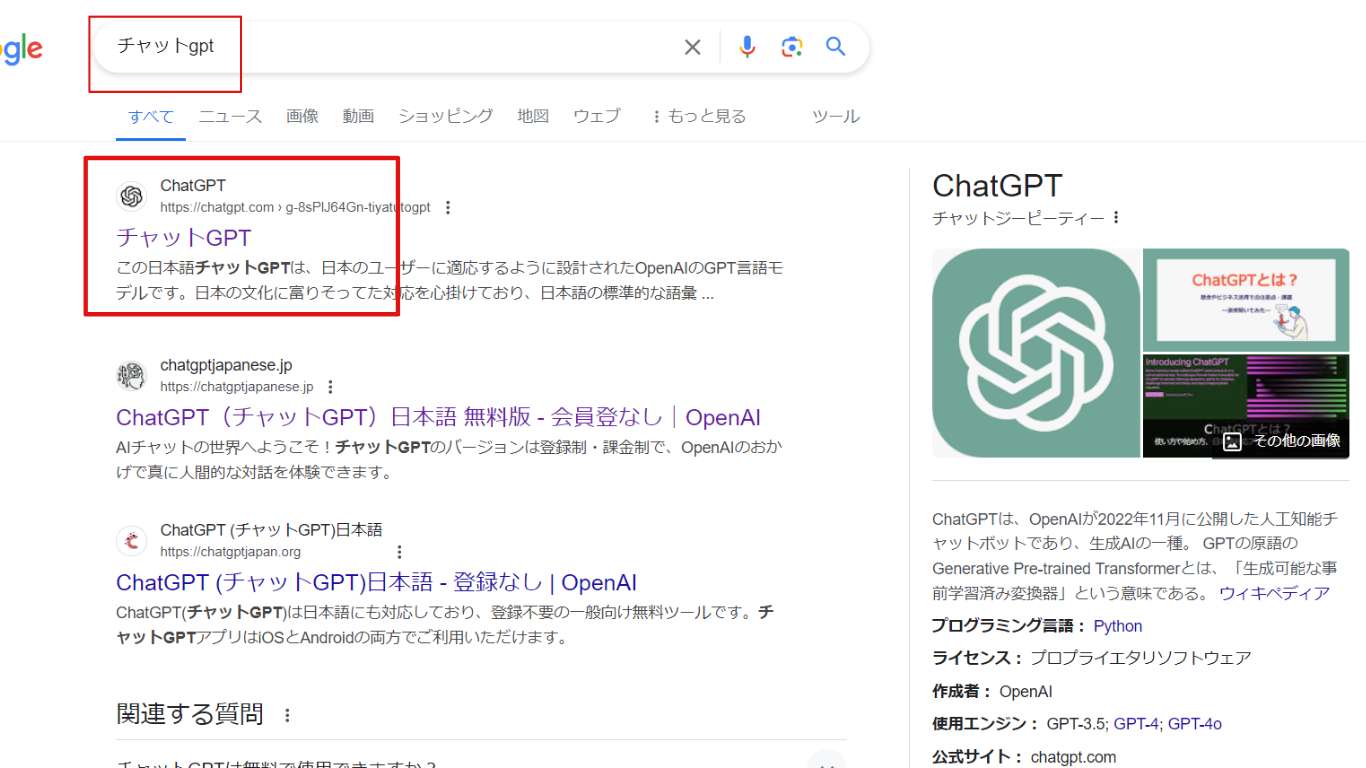Open the Python programming language link
Screen dimensions: 1366x768
[x=1118, y=626]
